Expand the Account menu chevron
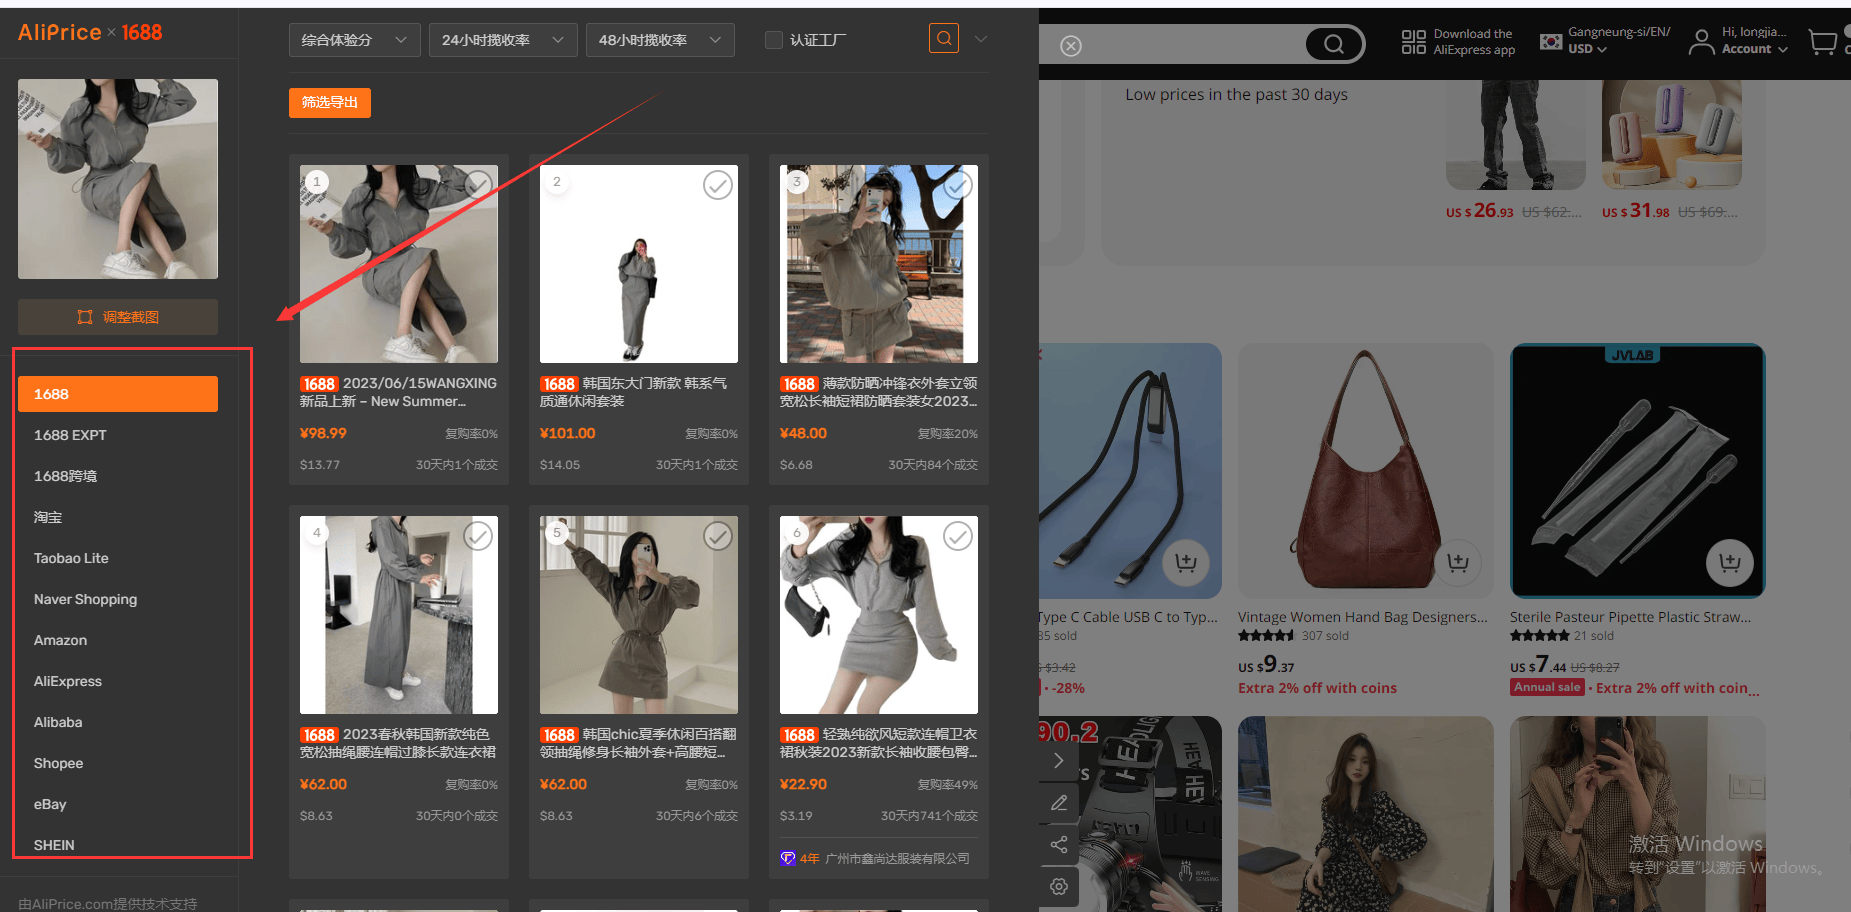Screen dimensions: 1851x912 point(1783,49)
